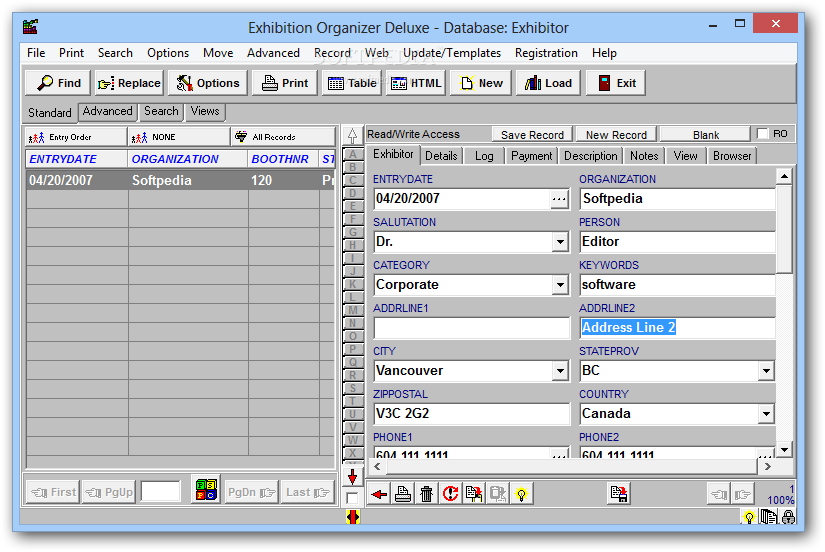Screen dimensions: 825x552
Task: Expand the SALUTATION dropdown
Action: tap(560, 242)
